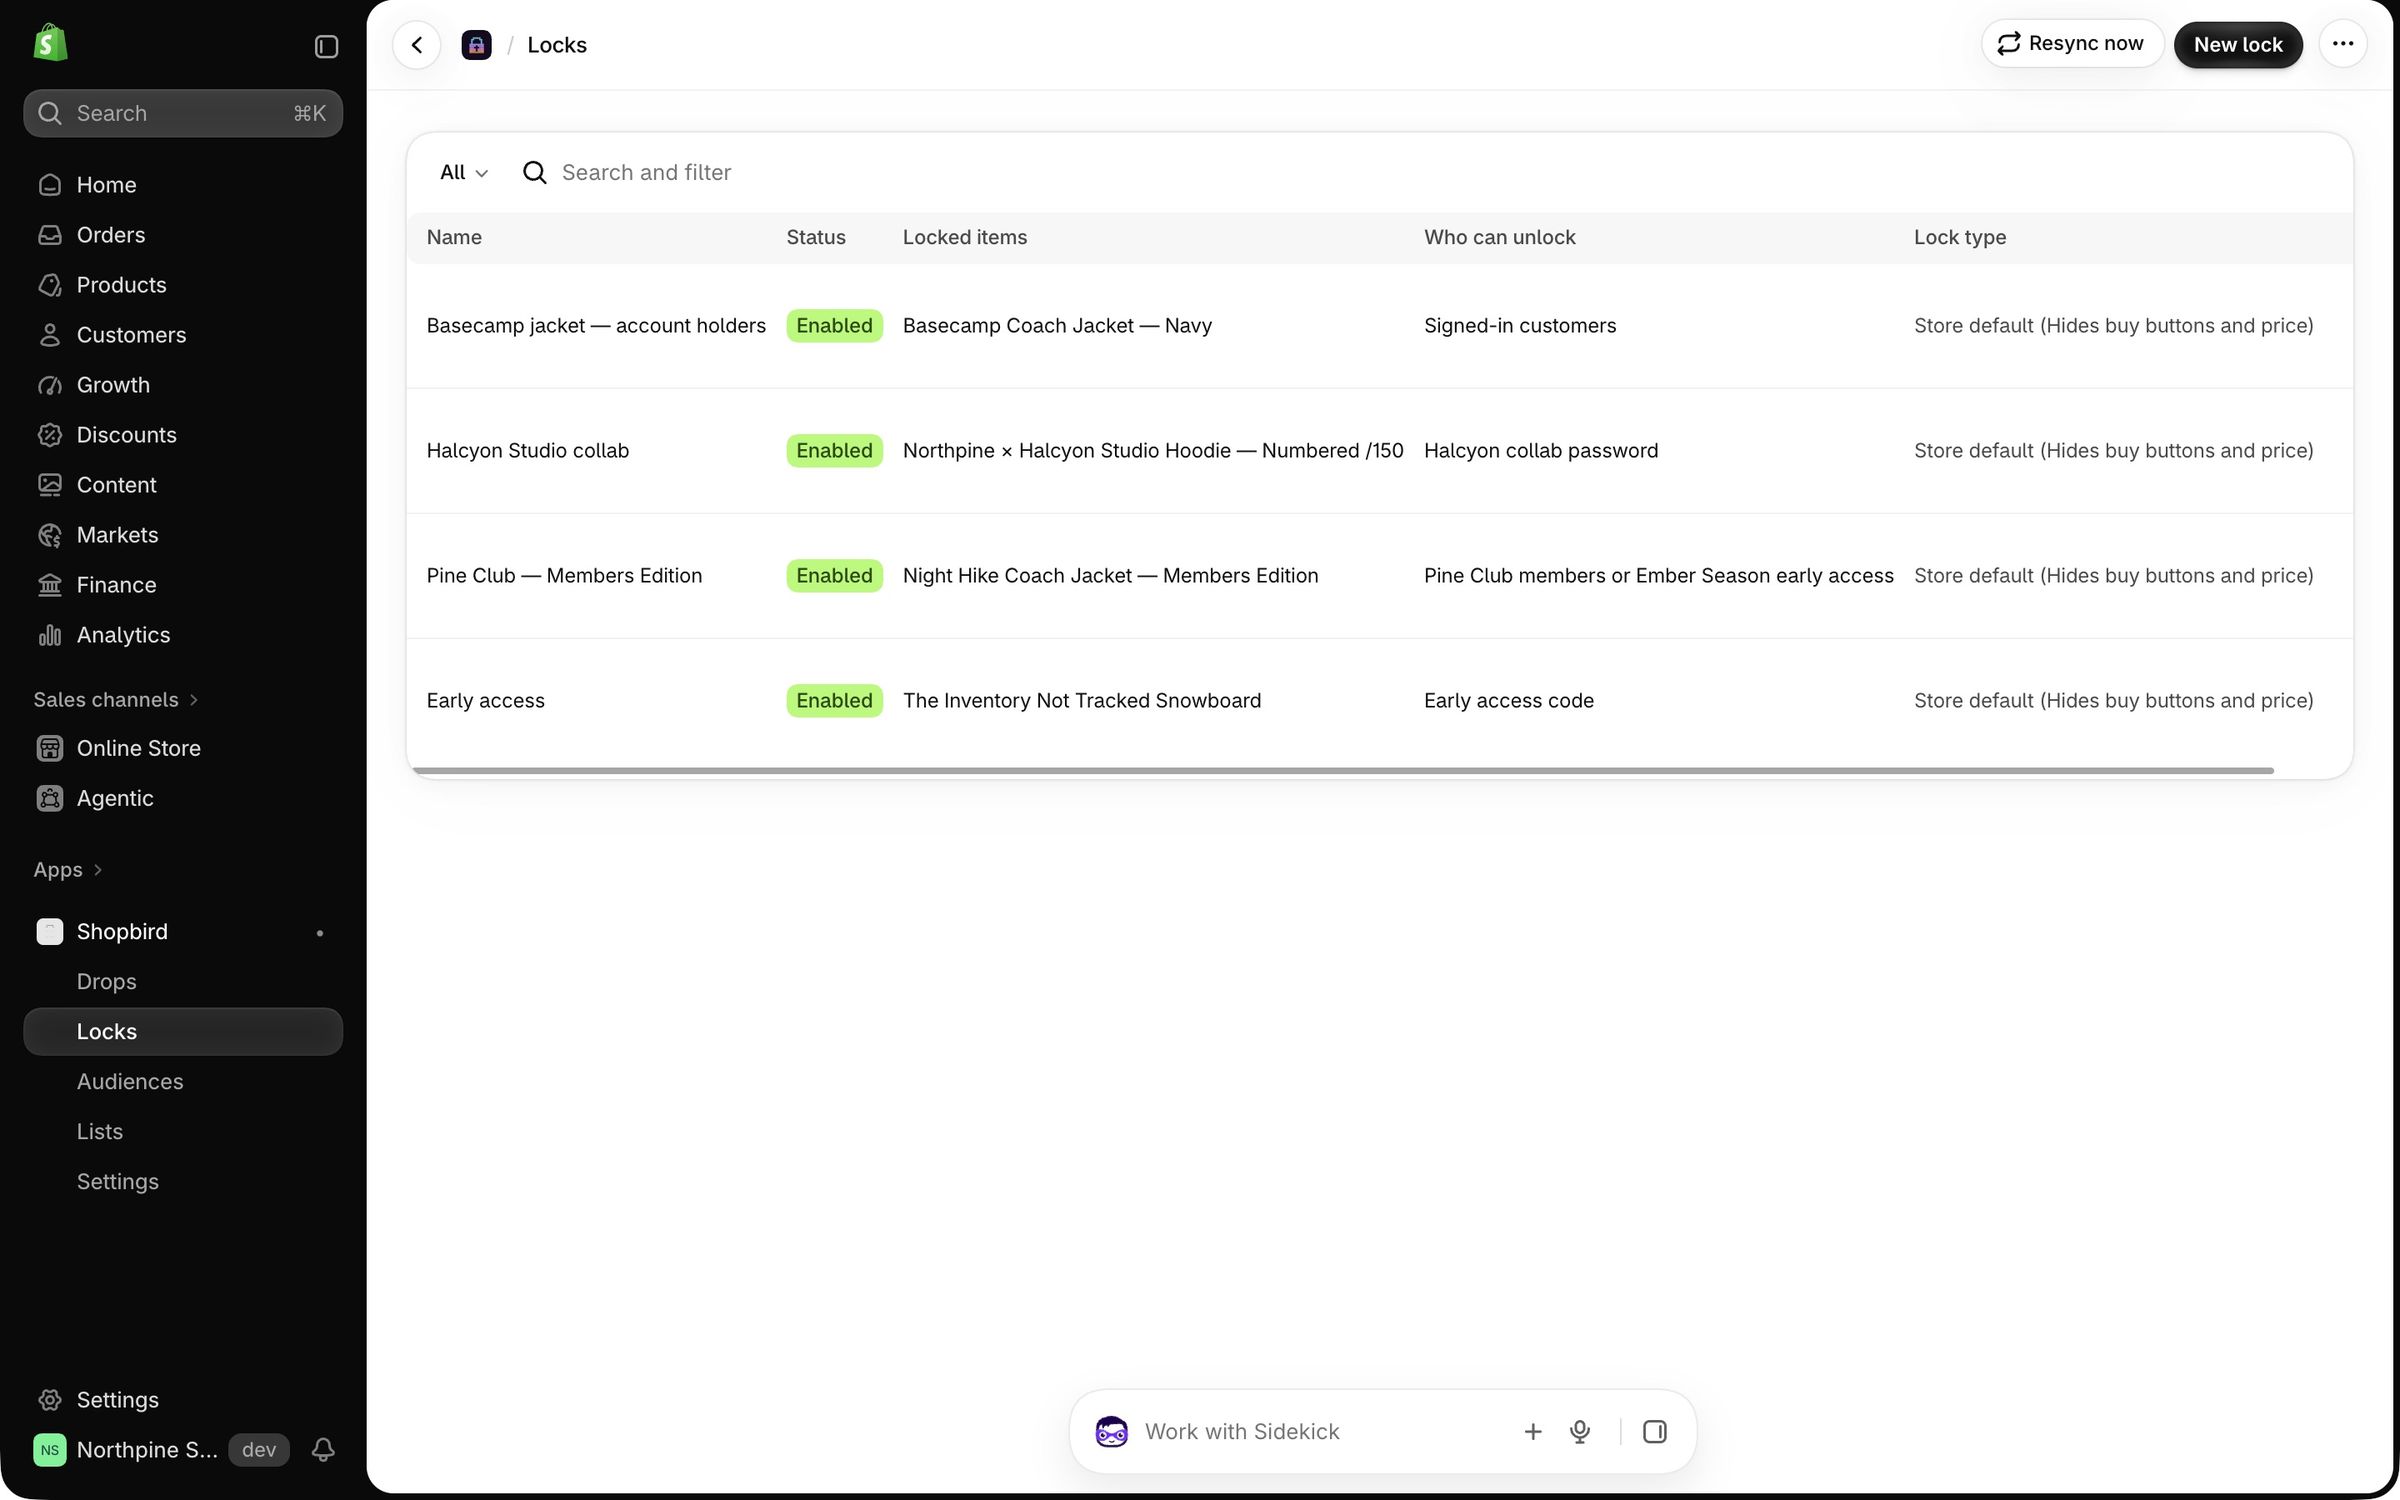Click the plus icon in Sidekick bar
2400x1500 pixels.
pyautogui.click(x=1532, y=1432)
